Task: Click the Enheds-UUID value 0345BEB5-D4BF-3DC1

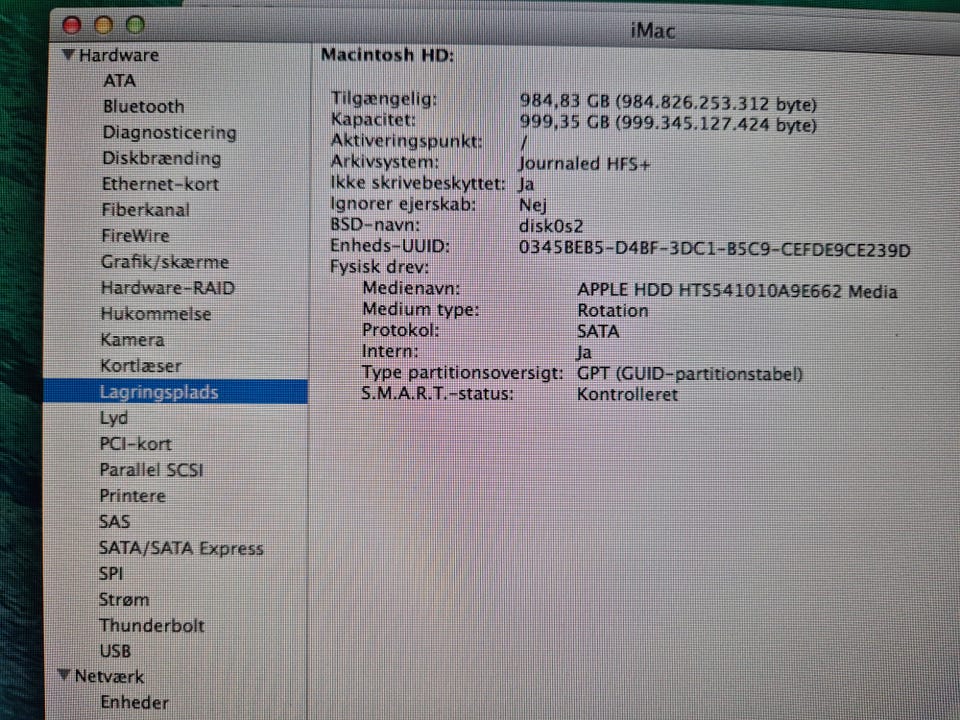Action: pos(714,249)
